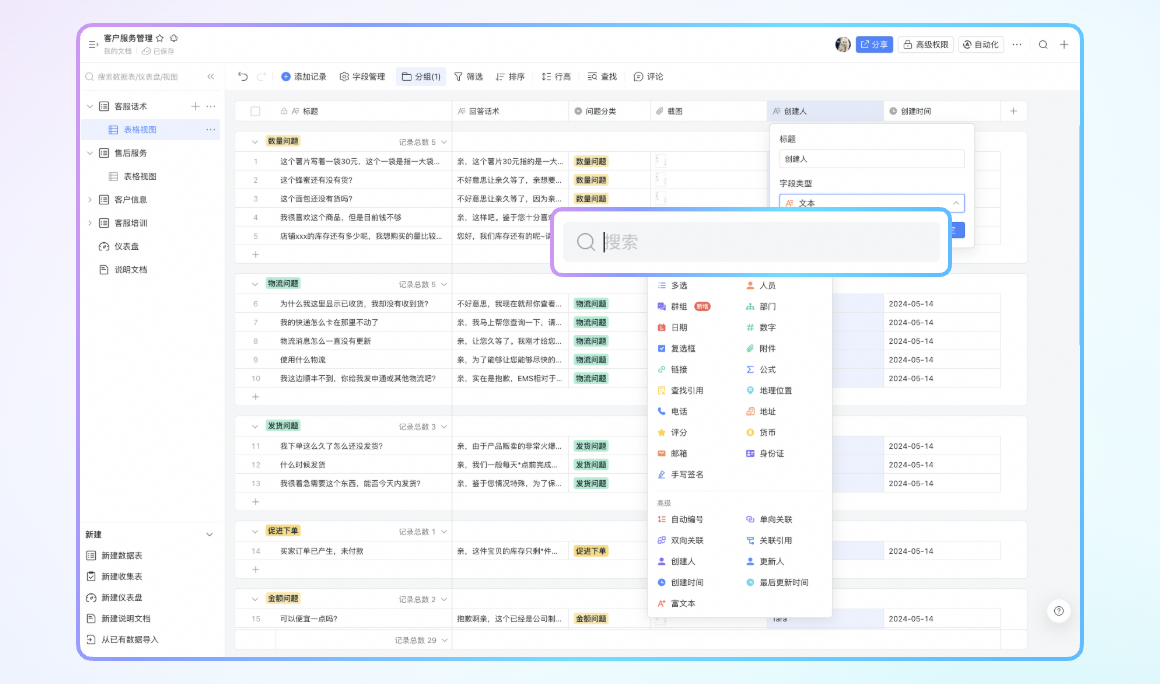Screen dimensions: 1160x684
Task: Open 仪表盘 in the sidebar
Action: [119, 246]
